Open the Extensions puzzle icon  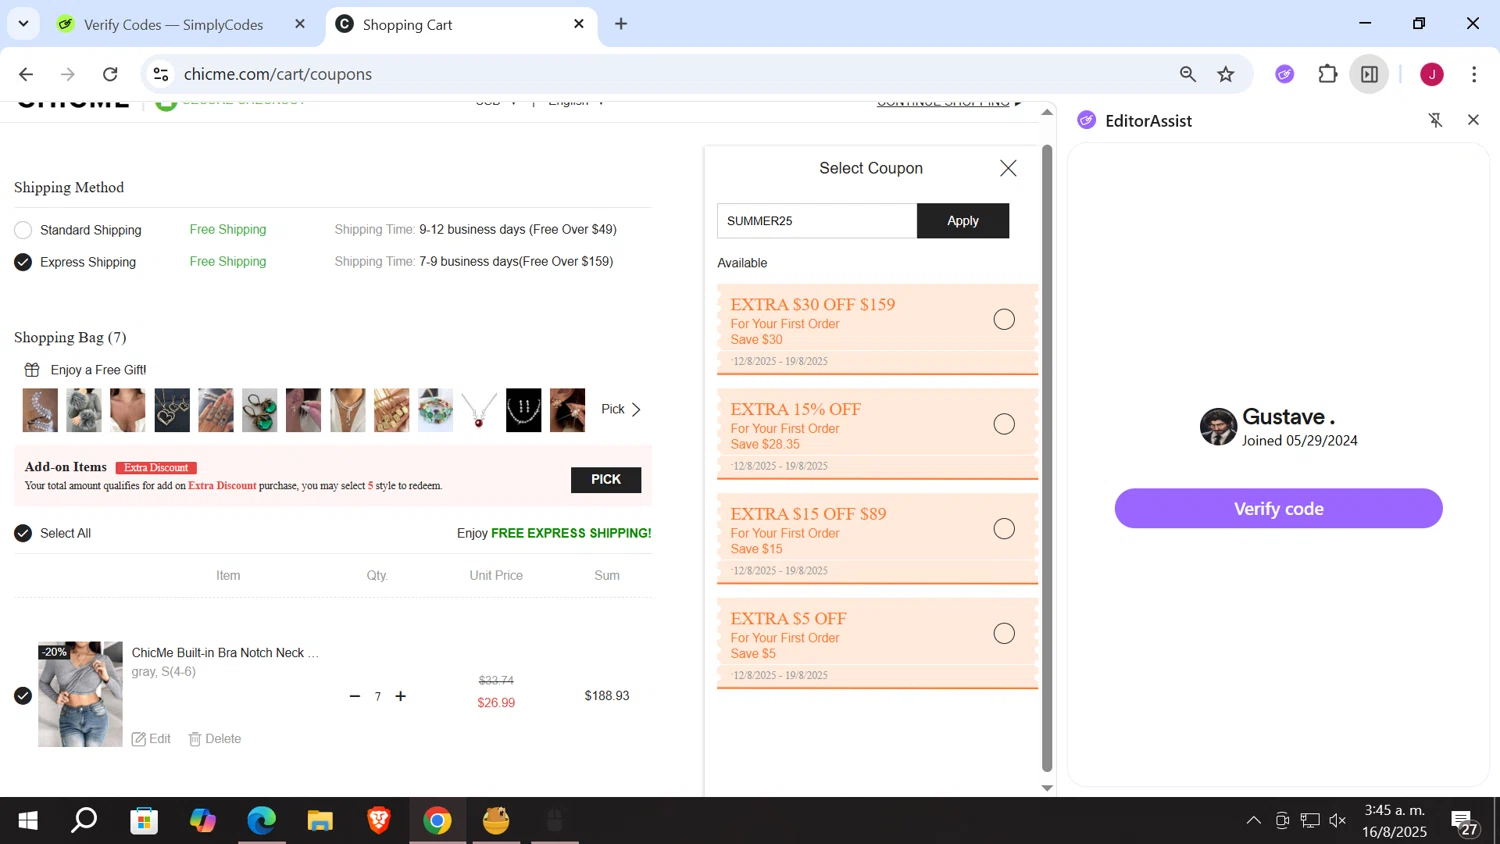(x=1328, y=74)
